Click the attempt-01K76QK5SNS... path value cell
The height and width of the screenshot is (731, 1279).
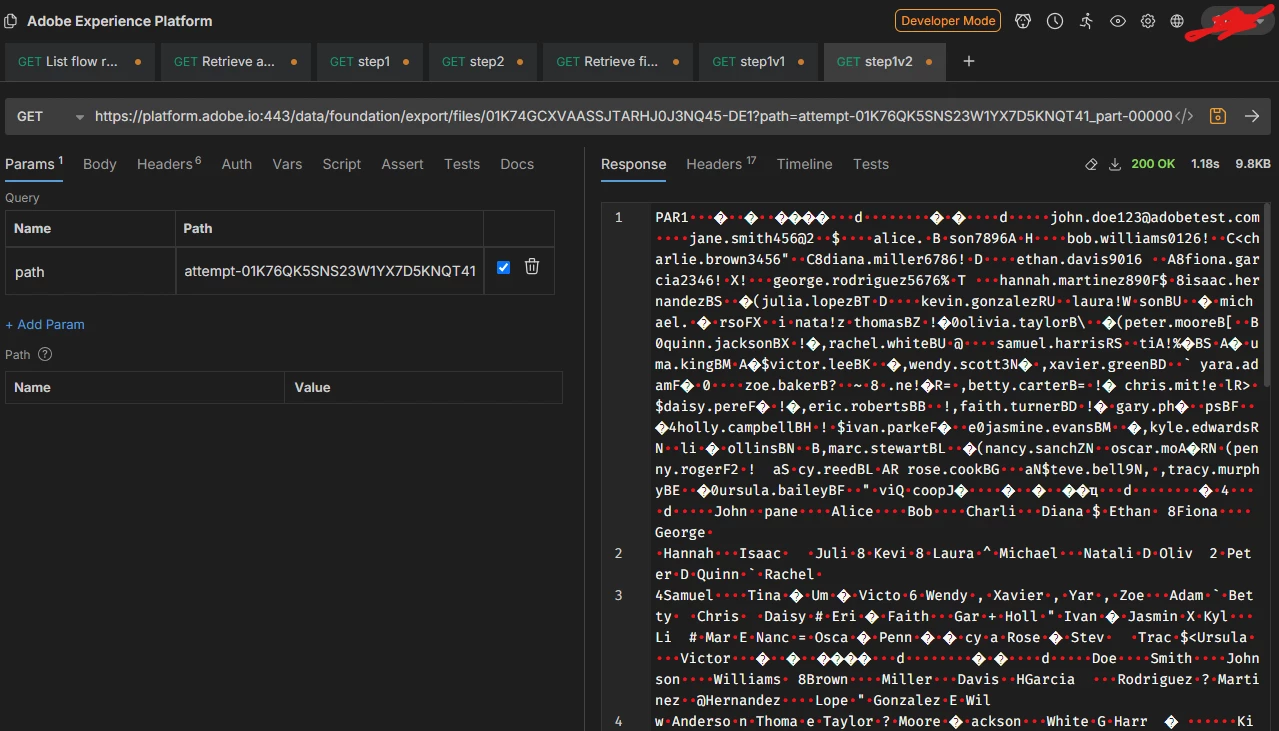(x=330, y=271)
